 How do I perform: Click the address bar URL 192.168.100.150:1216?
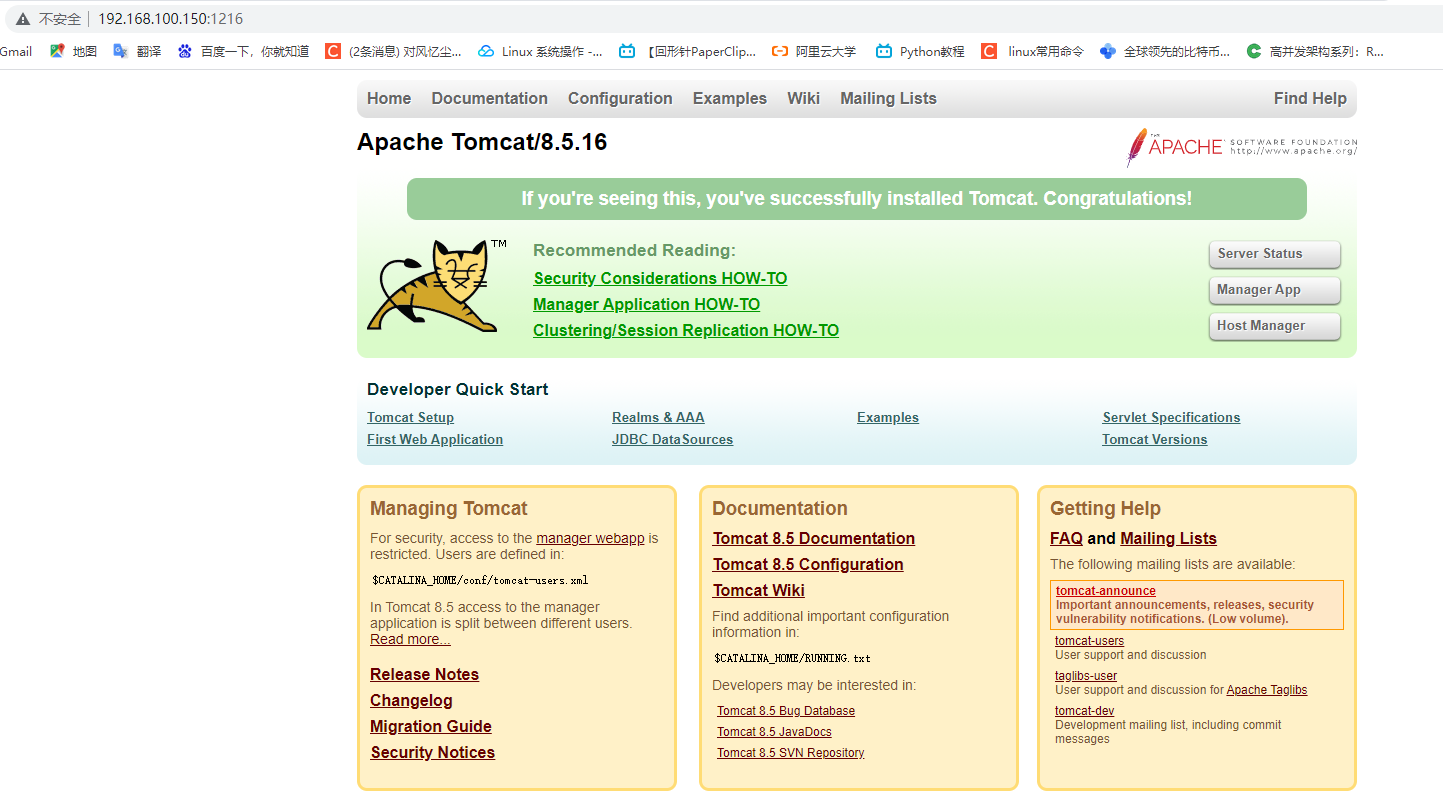[x=170, y=19]
